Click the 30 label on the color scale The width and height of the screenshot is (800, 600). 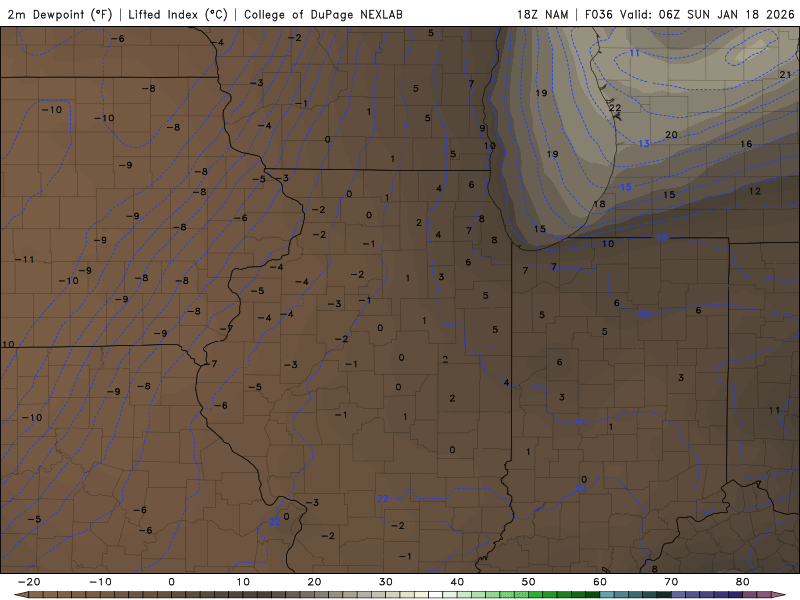coord(386,582)
